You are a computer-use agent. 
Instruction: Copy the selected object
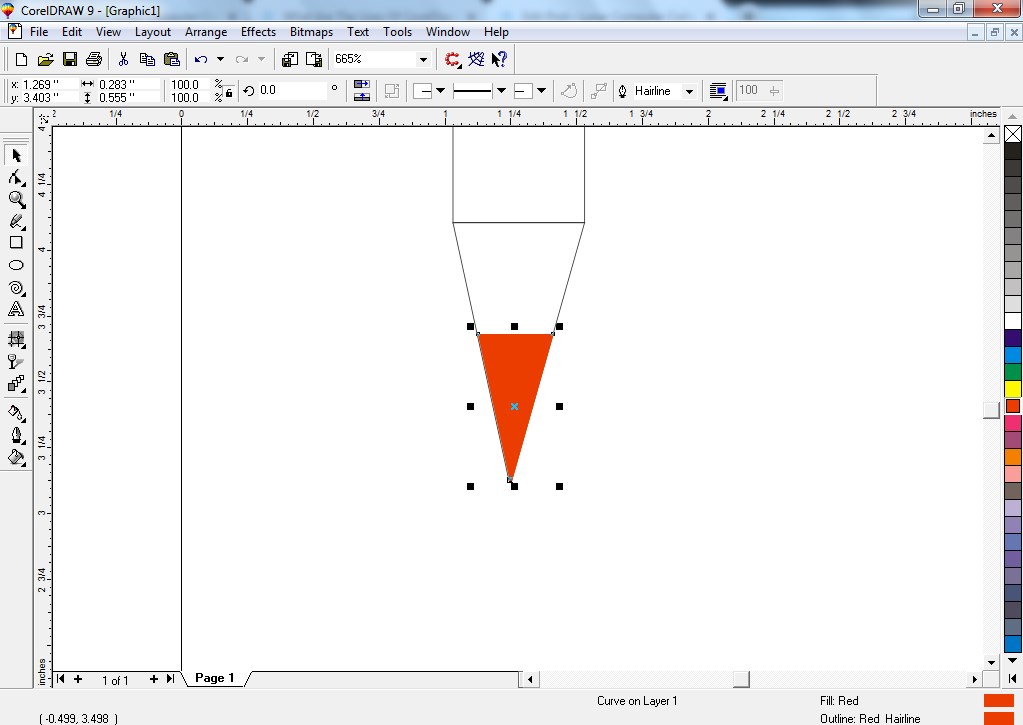click(147, 59)
